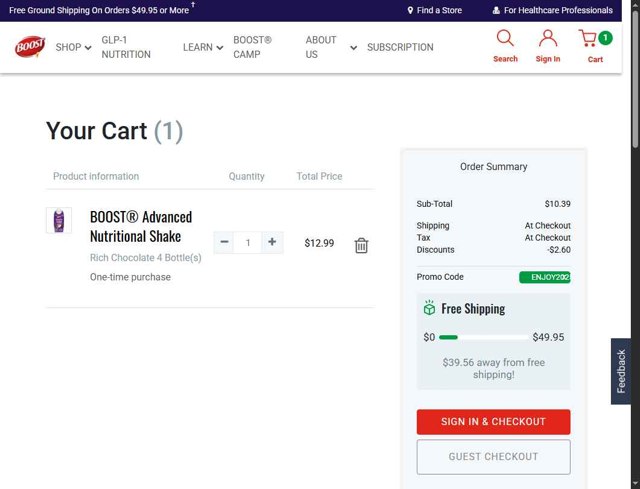Click the $12.99 total price
Image resolution: width=640 pixels, height=489 pixels.
(x=319, y=243)
